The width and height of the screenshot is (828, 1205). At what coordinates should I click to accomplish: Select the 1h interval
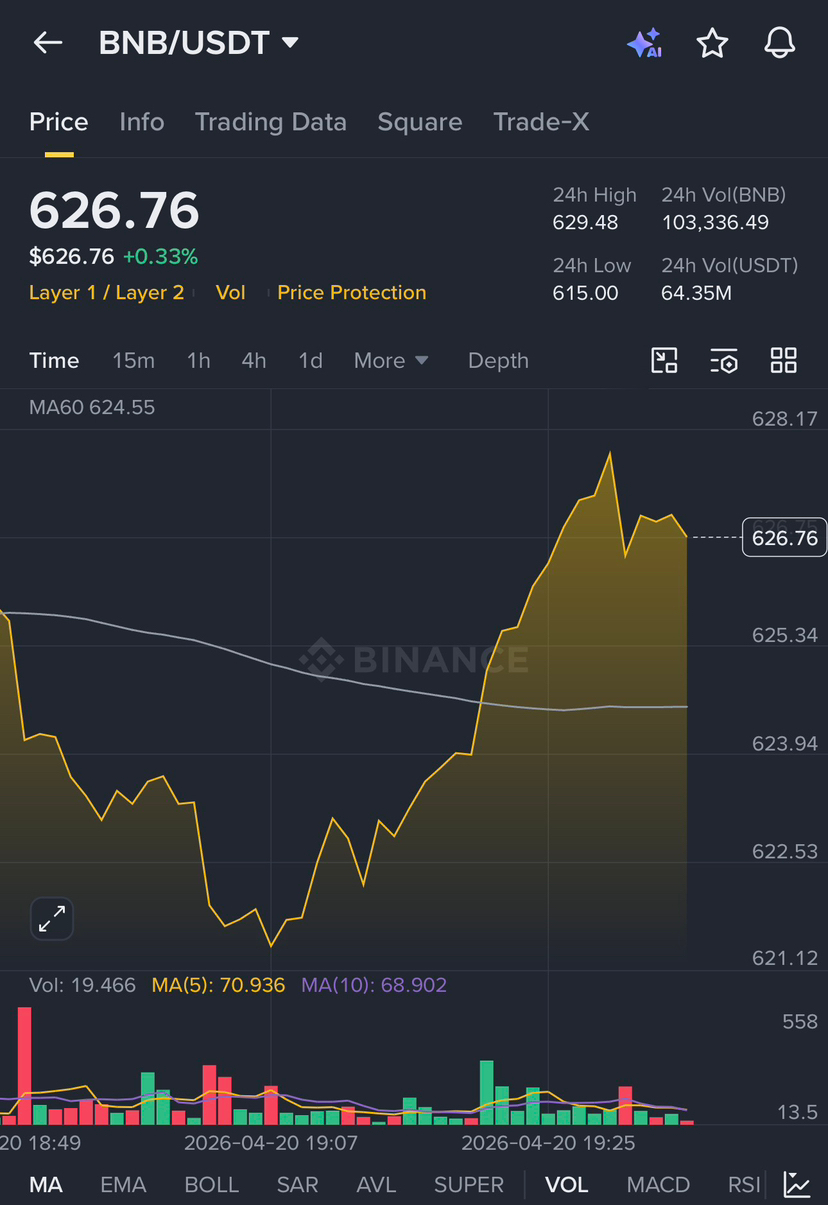click(198, 360)
